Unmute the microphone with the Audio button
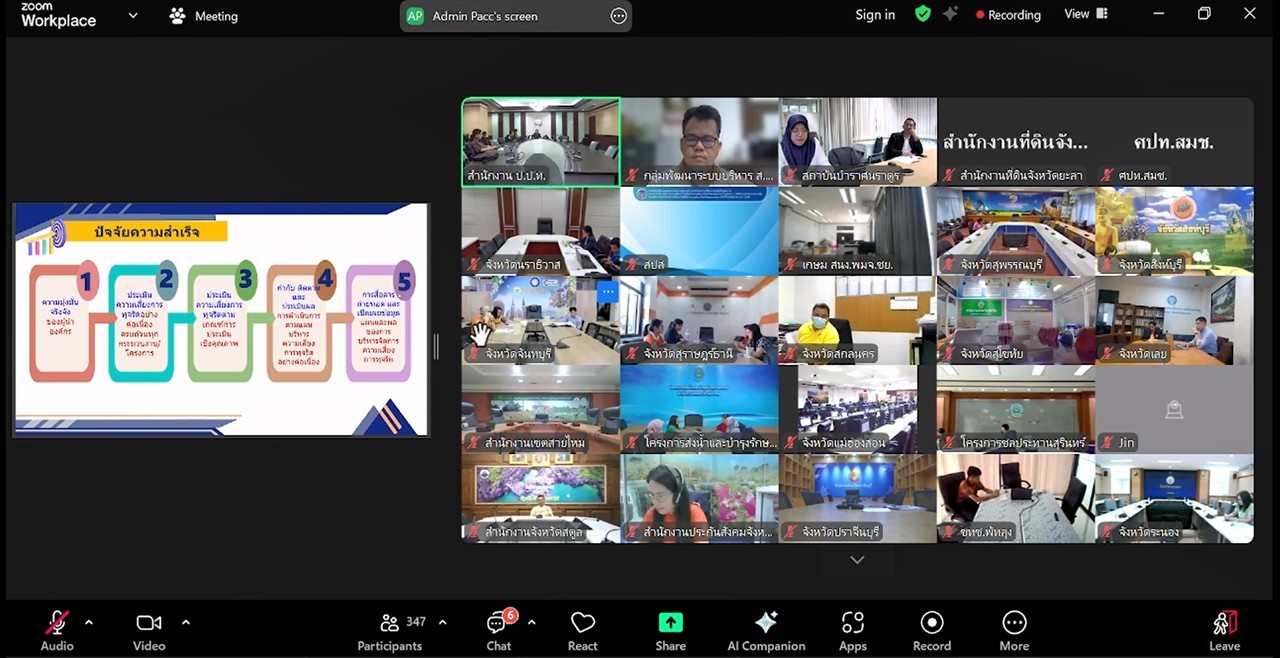 click(57, 631)
